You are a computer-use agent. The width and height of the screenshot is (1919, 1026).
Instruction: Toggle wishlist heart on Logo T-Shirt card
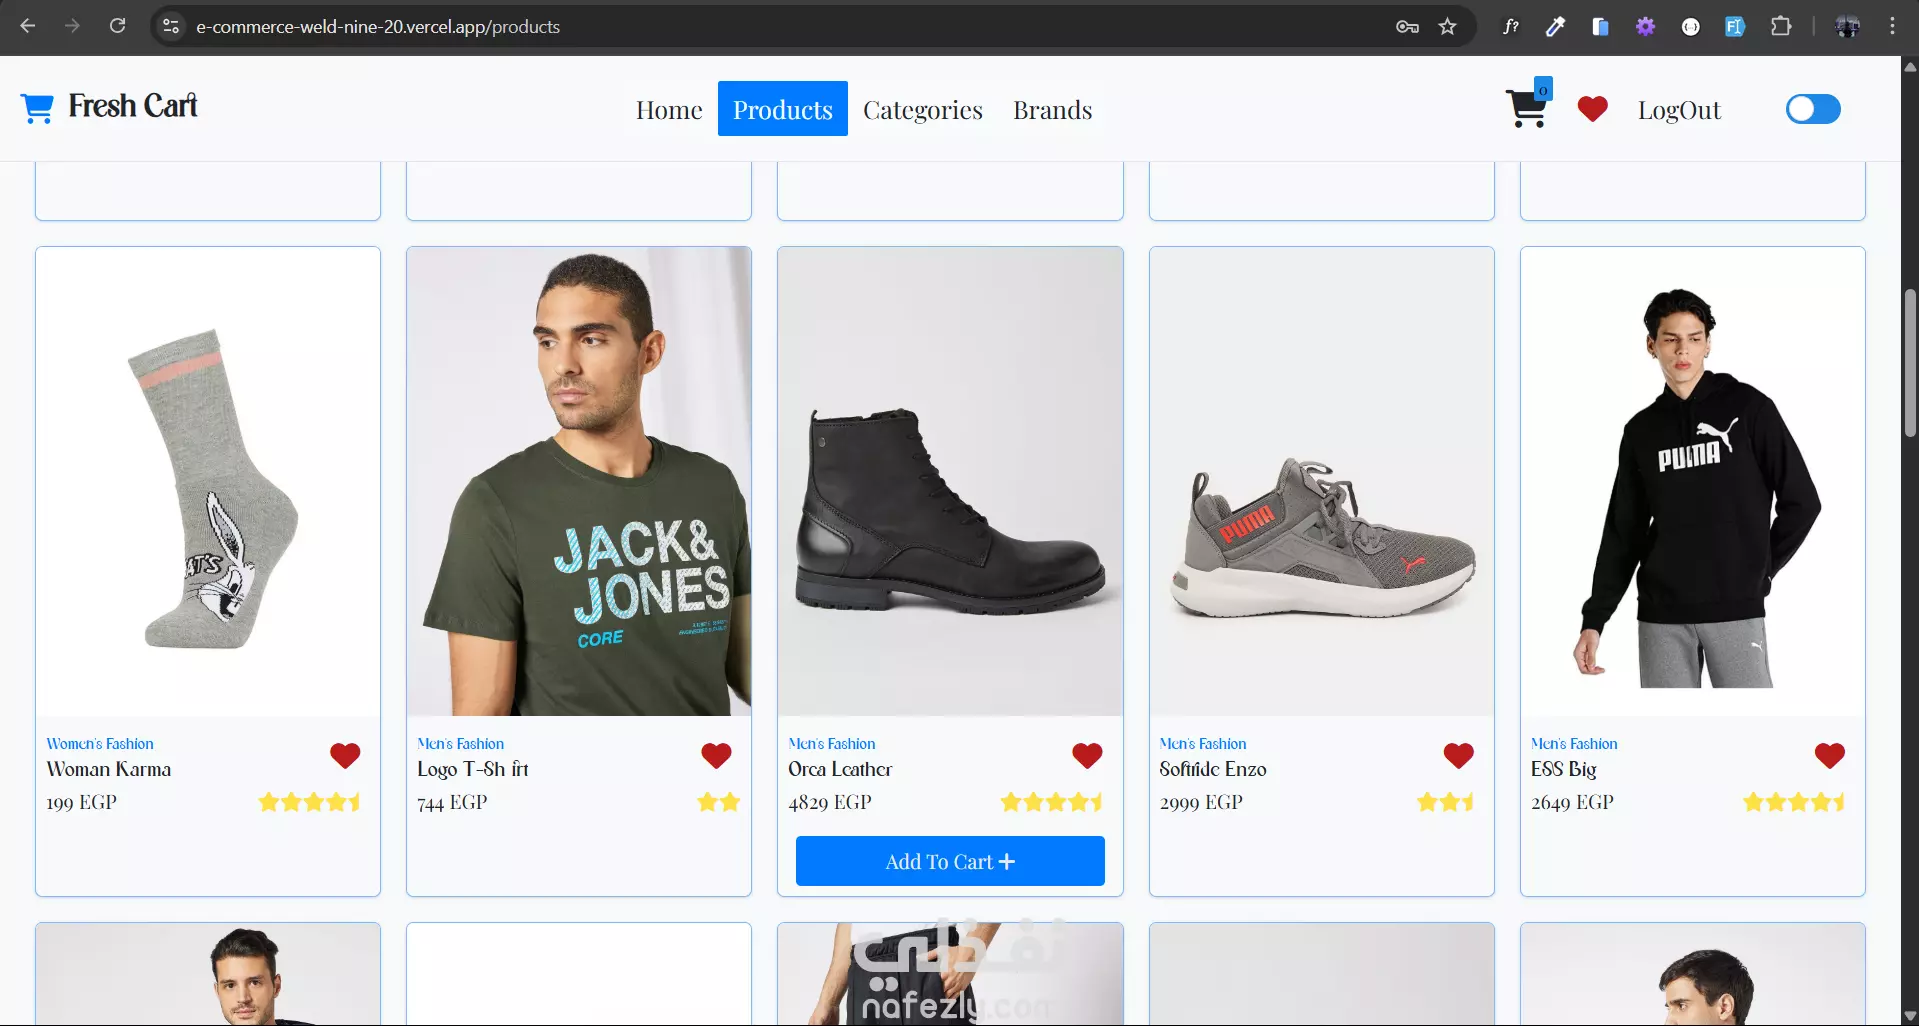716,756
